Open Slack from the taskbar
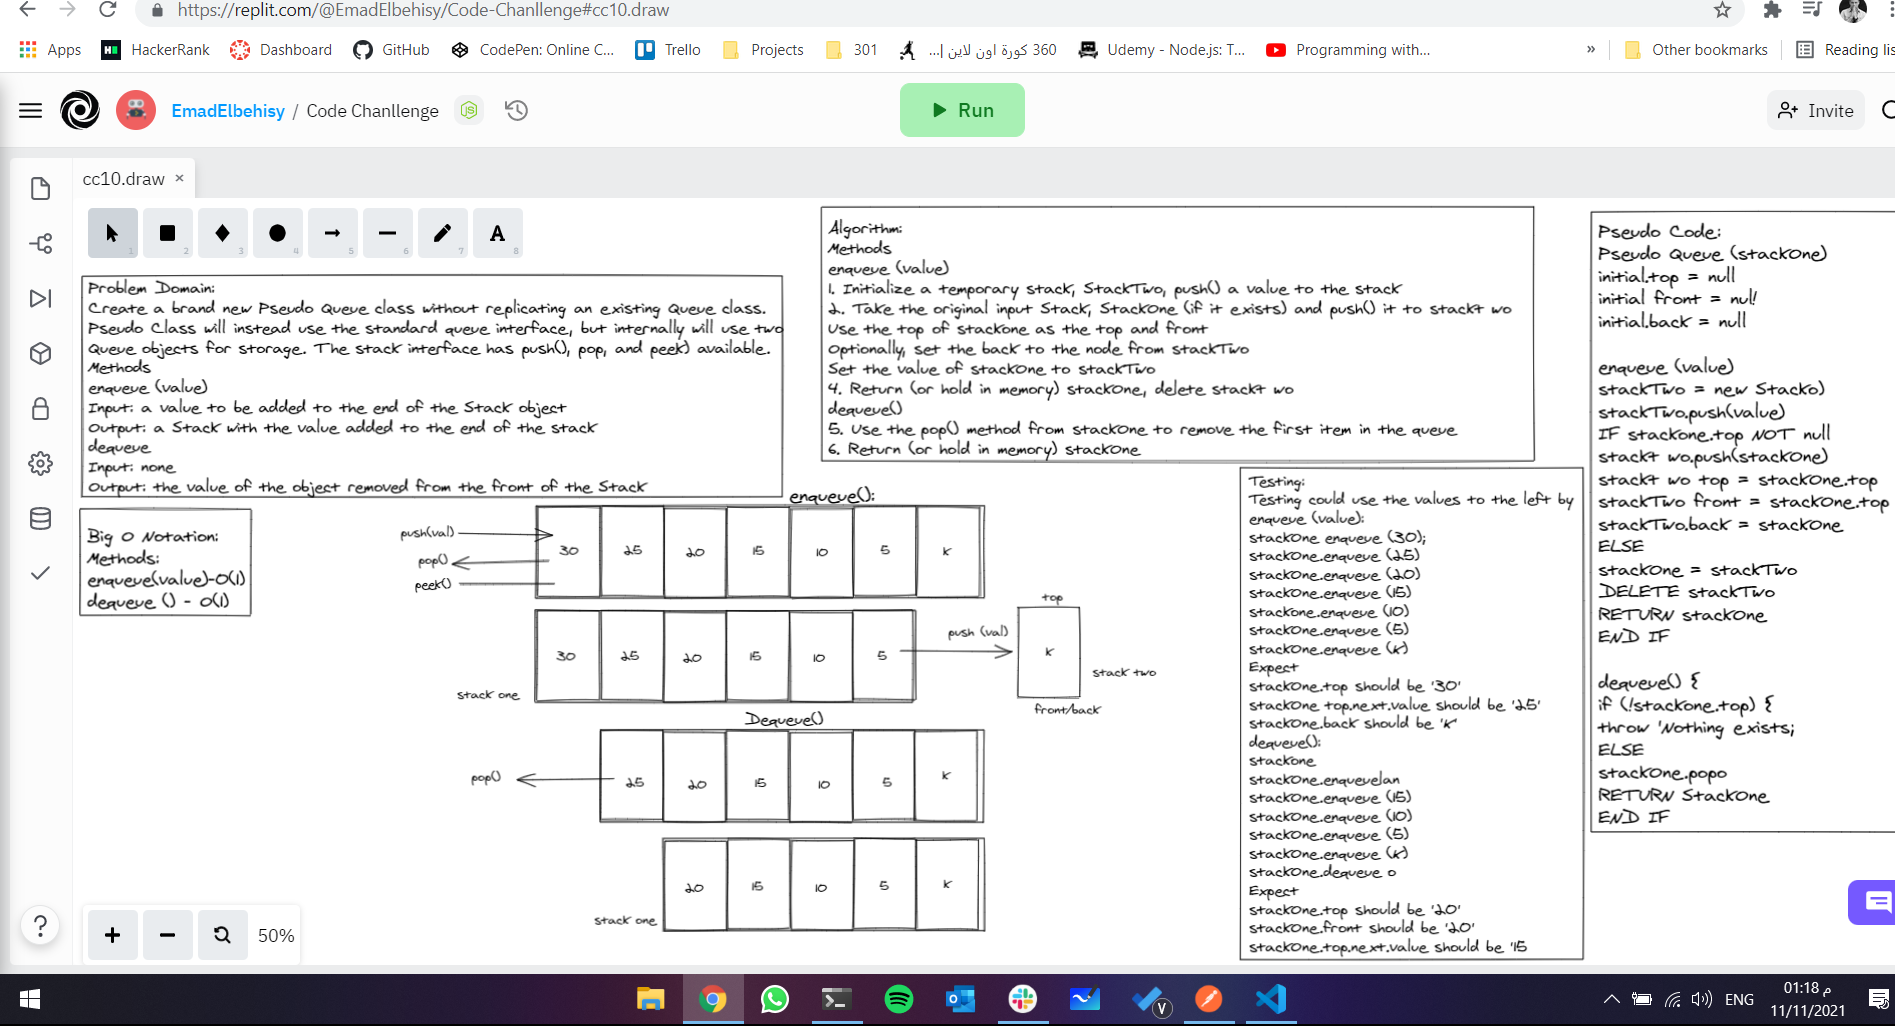This screenshot has width=1895, height=1026. pyautogui.click(x=1023, y=999)
